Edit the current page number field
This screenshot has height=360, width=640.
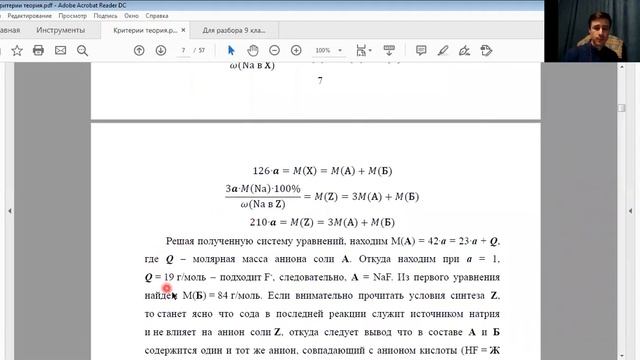tap(184, 50)
